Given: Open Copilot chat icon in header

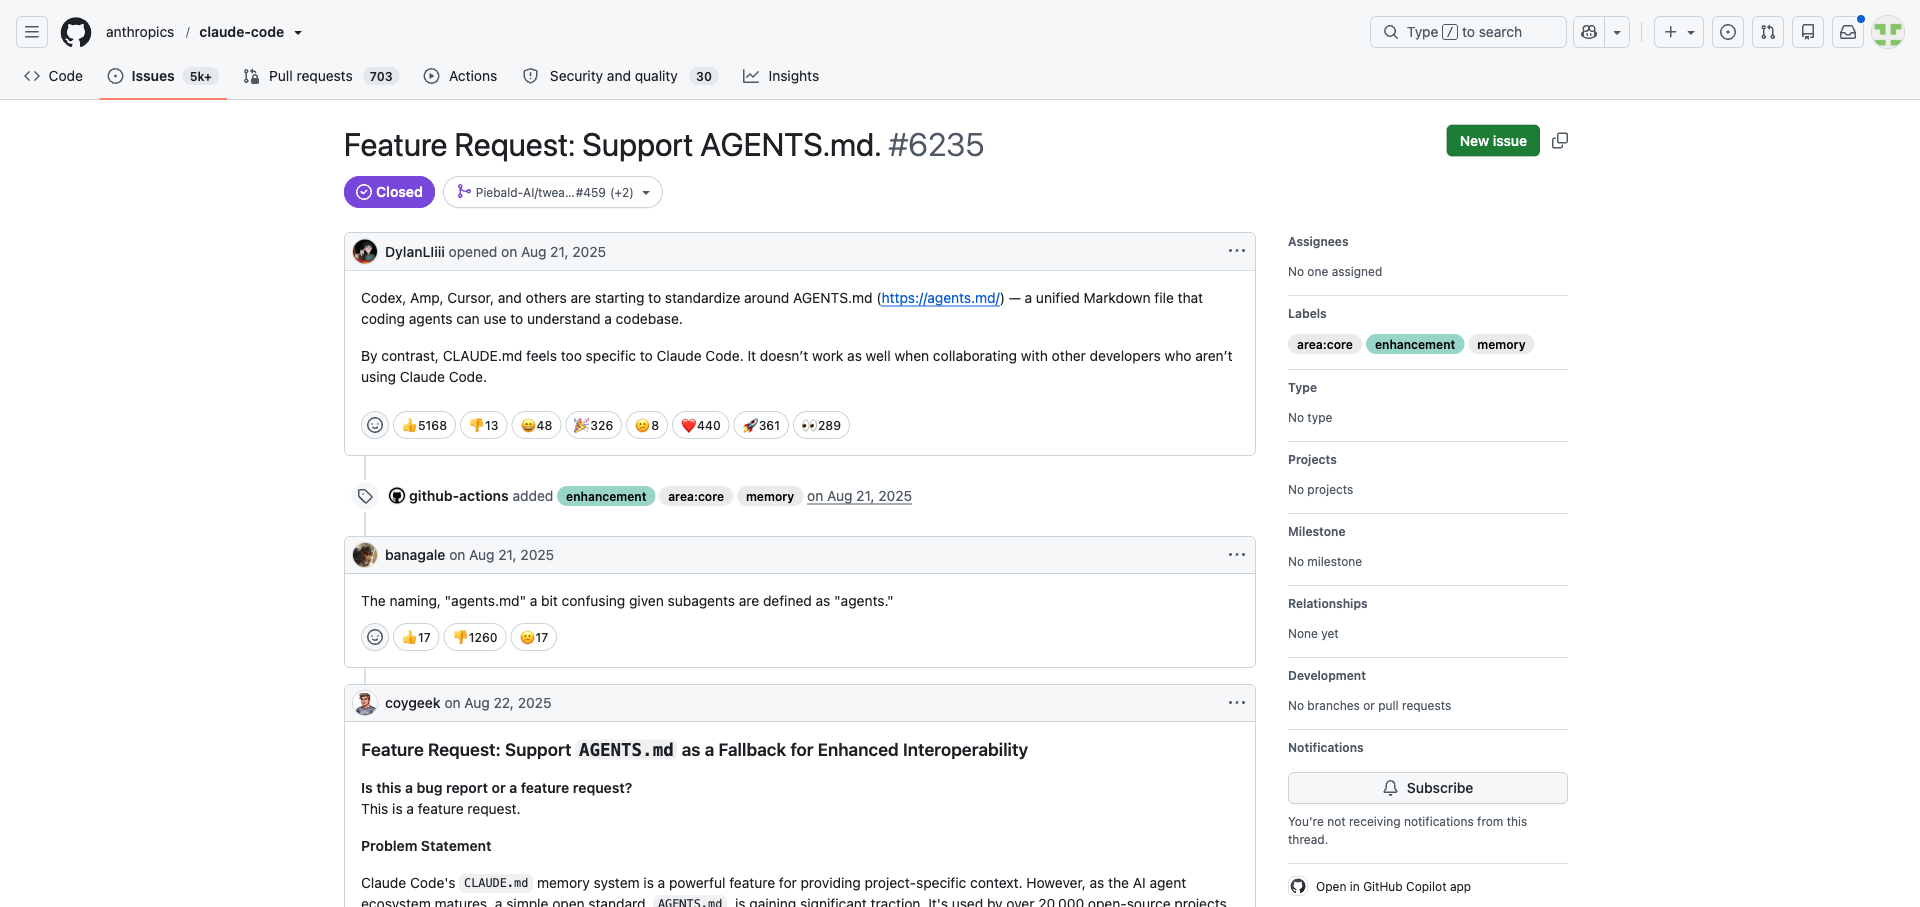Looking at the screenshot, I should [x=1589, y=32].
